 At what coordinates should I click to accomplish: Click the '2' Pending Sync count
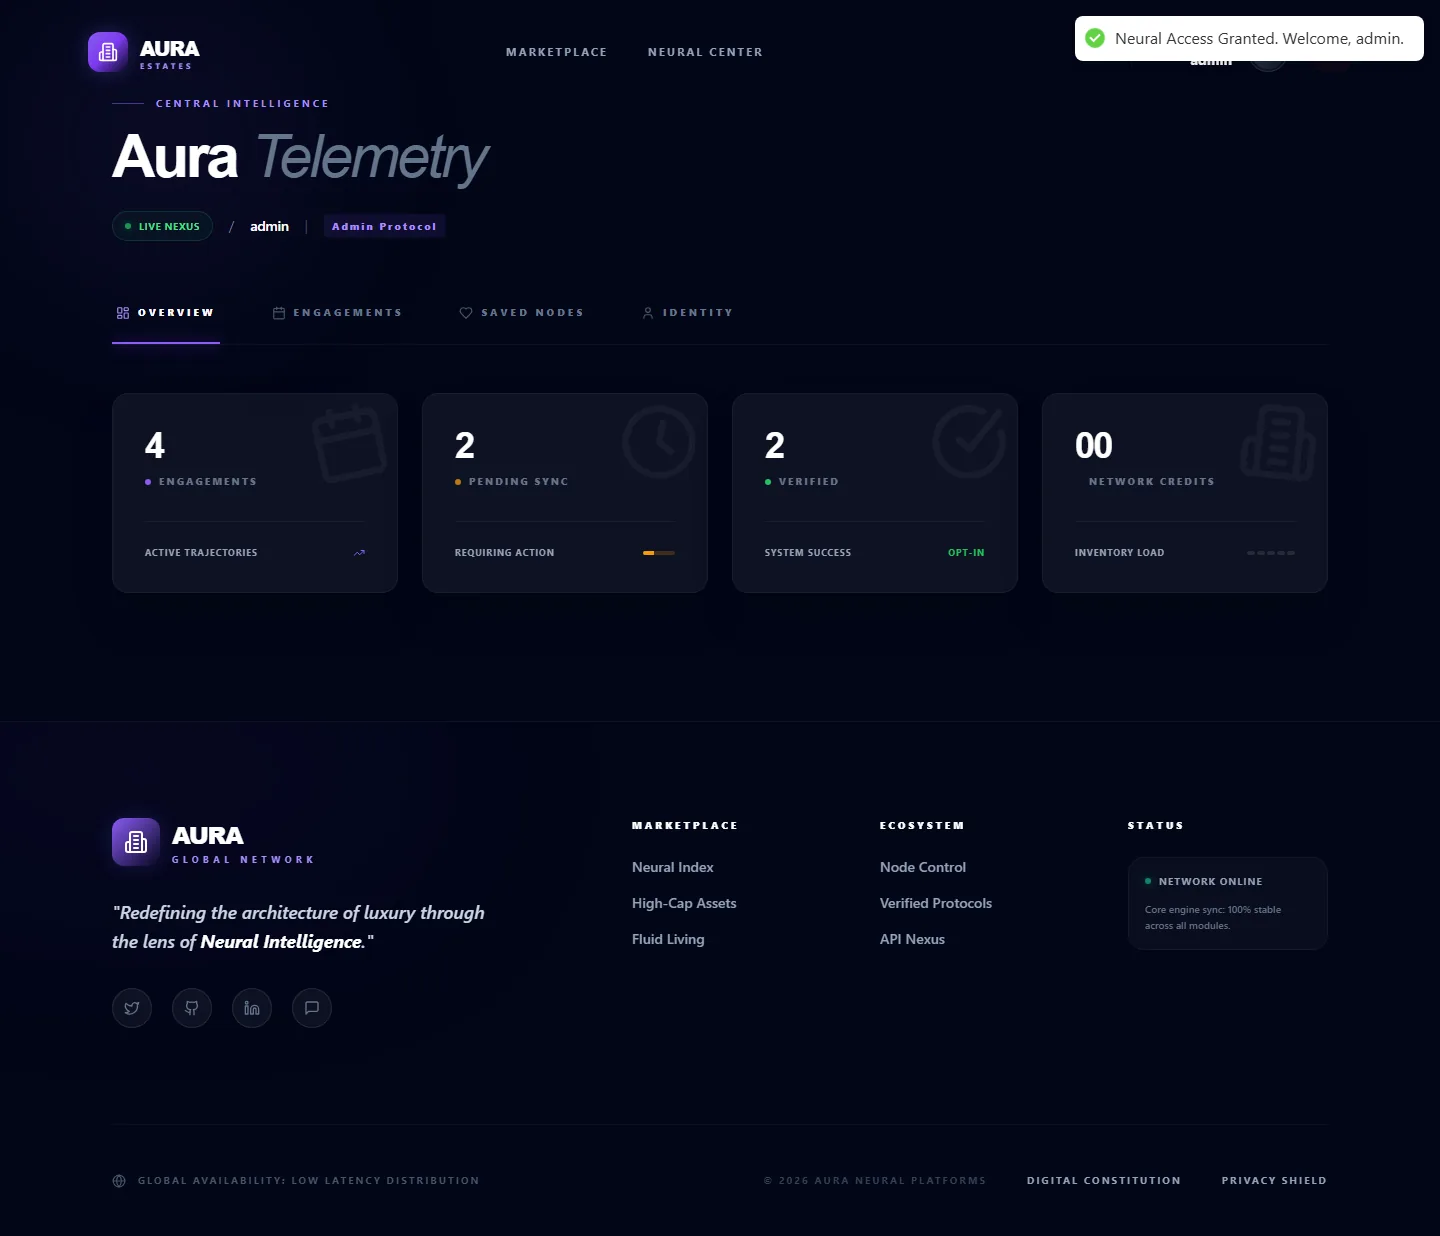click(465, 445)
